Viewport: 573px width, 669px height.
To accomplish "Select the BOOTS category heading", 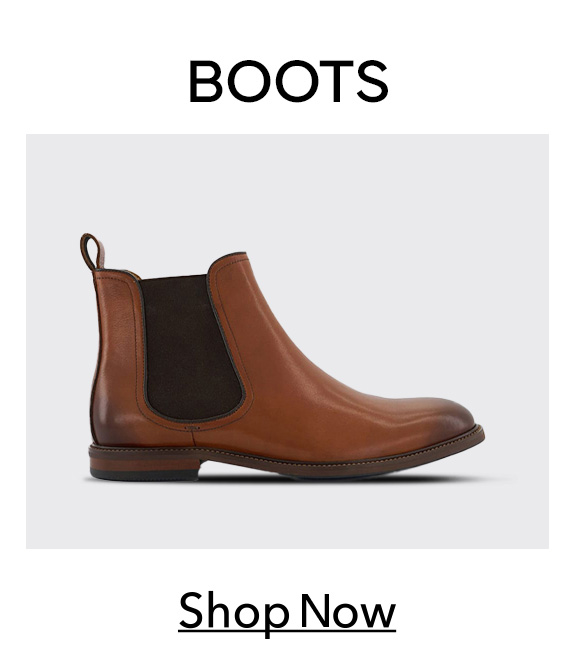I will pyautogui.click(x=288, y=81).
